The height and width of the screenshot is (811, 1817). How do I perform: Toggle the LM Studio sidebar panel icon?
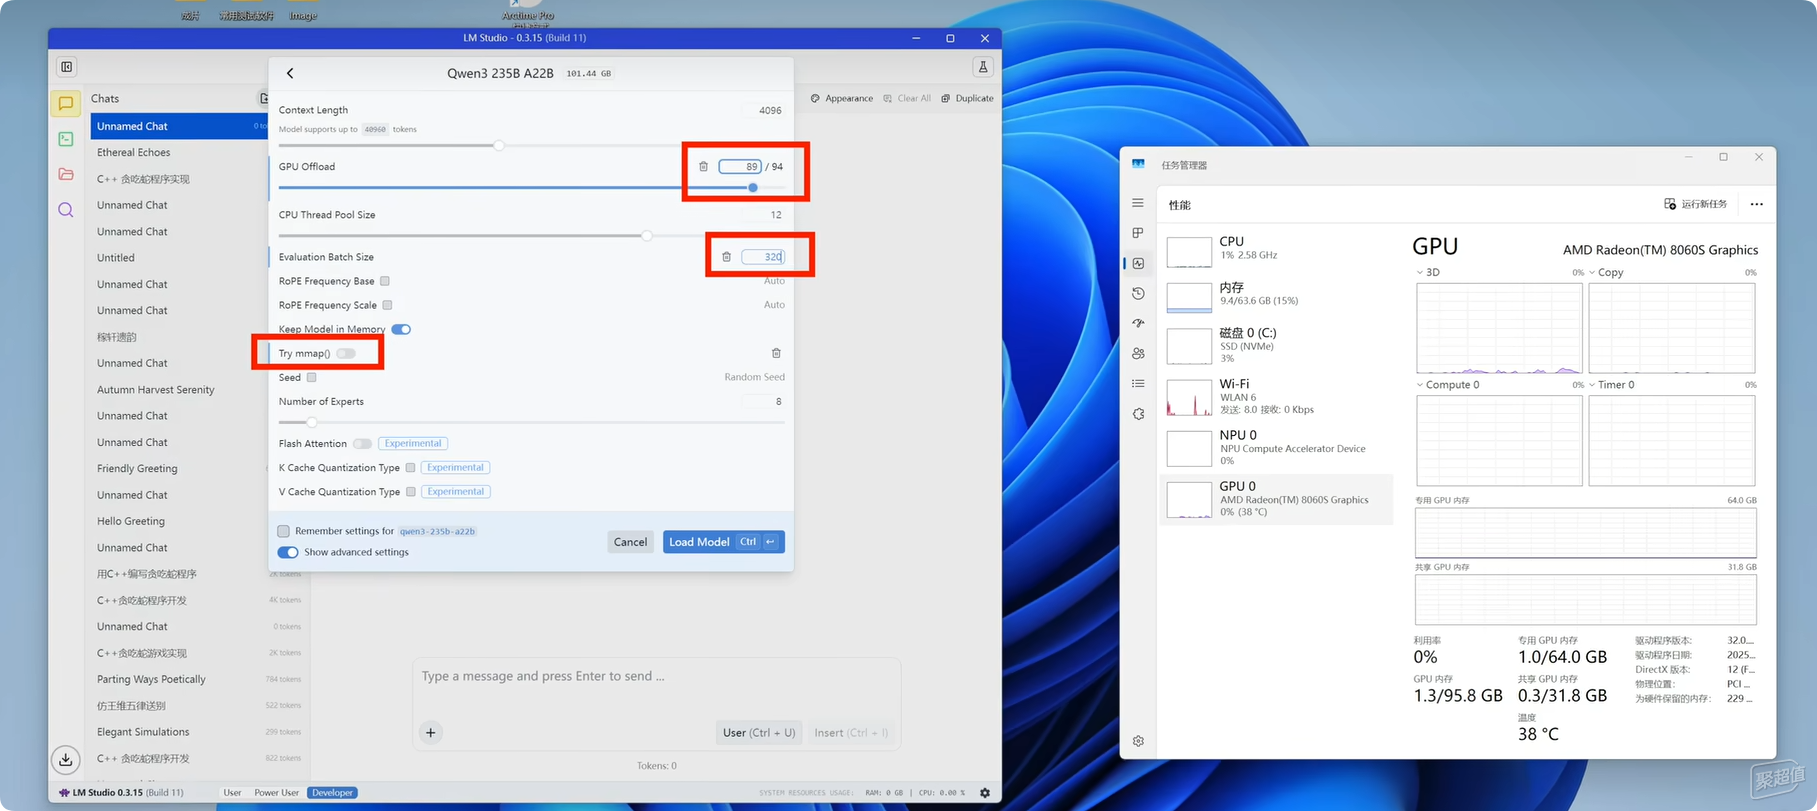(x=67, y=67)
